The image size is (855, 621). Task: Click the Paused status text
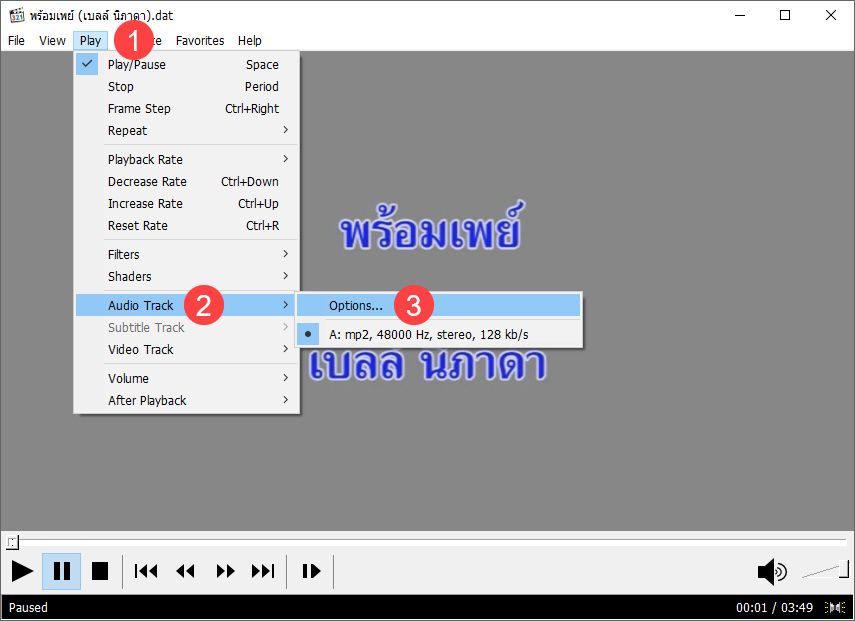pyautogui.click(x=28, y=607)
